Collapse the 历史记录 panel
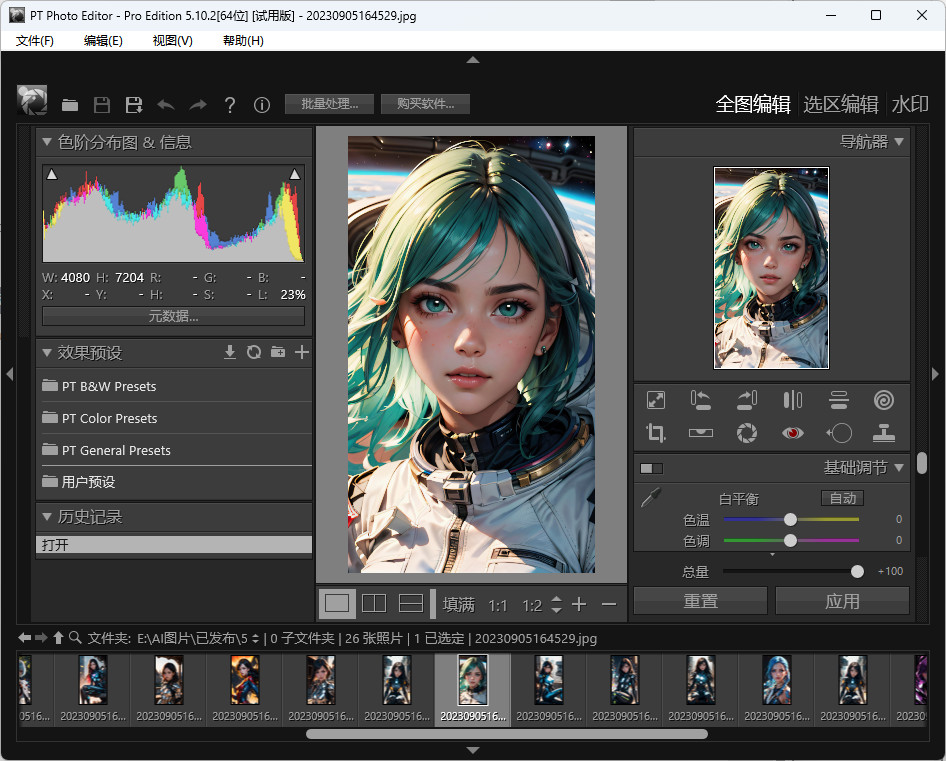 coord(46,517)
